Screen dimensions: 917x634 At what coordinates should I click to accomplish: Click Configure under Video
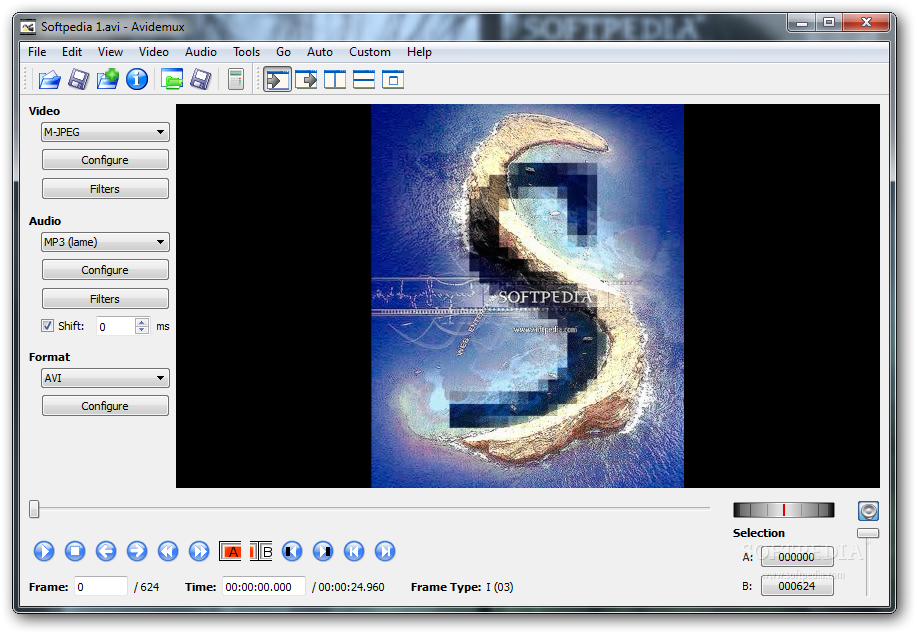point(105,160)
